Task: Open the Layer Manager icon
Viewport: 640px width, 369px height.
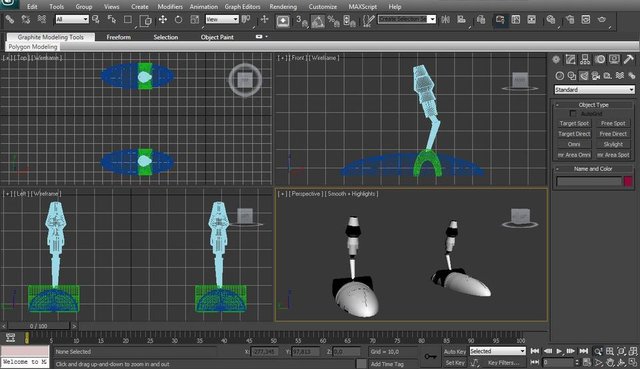Action: pos(481,19)
